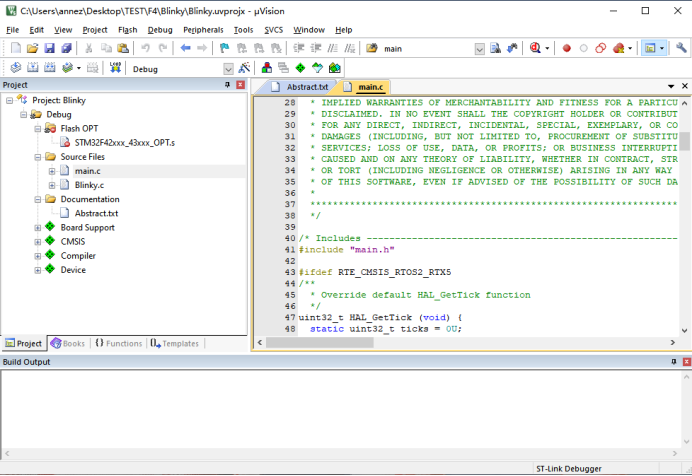Collapse the Source Files folder
Screen dimensions: 692x476
(38, 157)
